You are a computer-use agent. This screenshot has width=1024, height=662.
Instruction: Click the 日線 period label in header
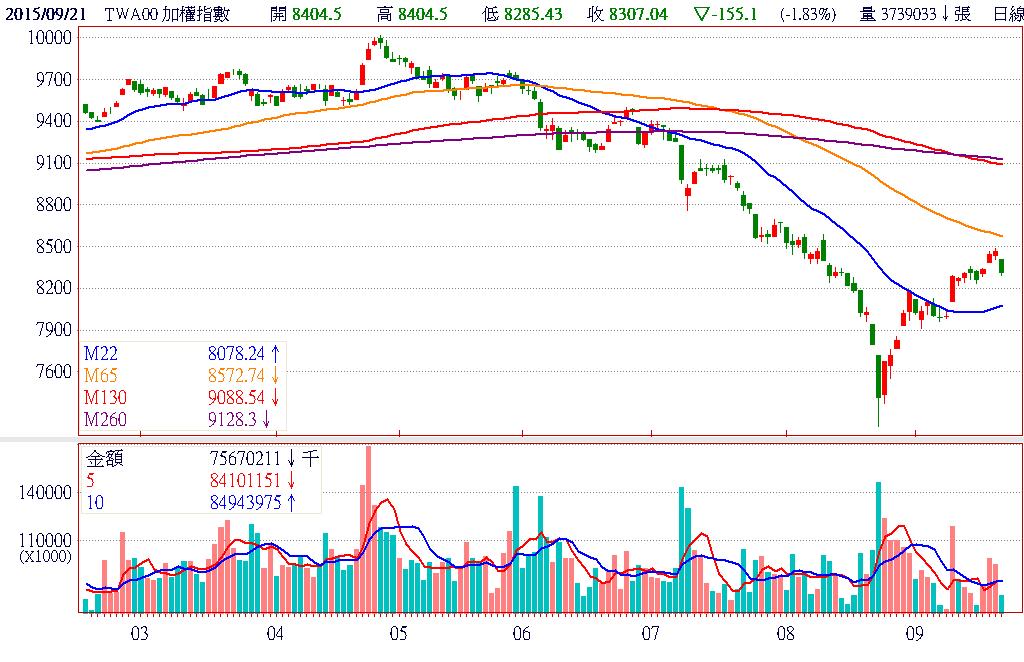pos(1007,15)
